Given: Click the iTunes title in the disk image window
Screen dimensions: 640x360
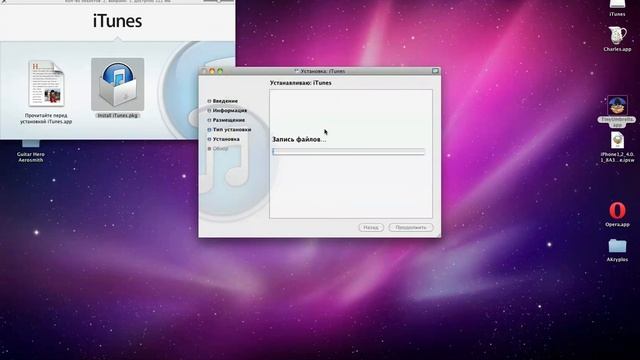Looking at the screenshot, I should 118,21.
